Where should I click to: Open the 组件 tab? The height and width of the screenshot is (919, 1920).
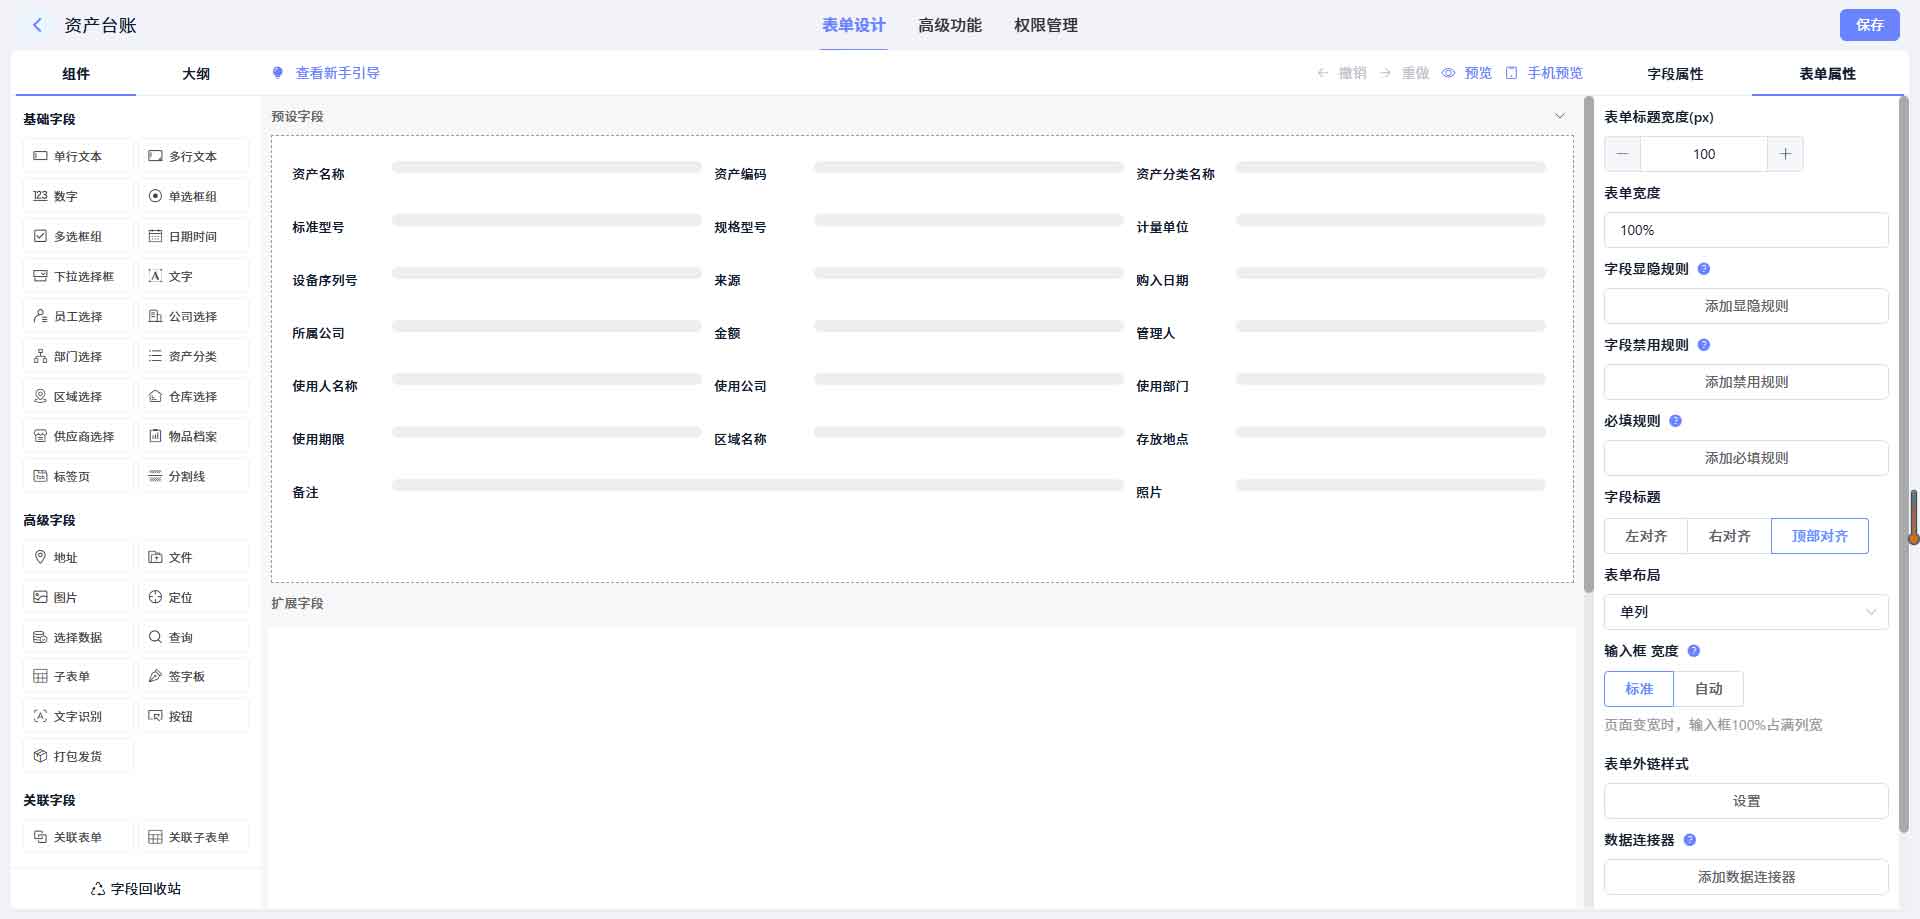(76, 74)
